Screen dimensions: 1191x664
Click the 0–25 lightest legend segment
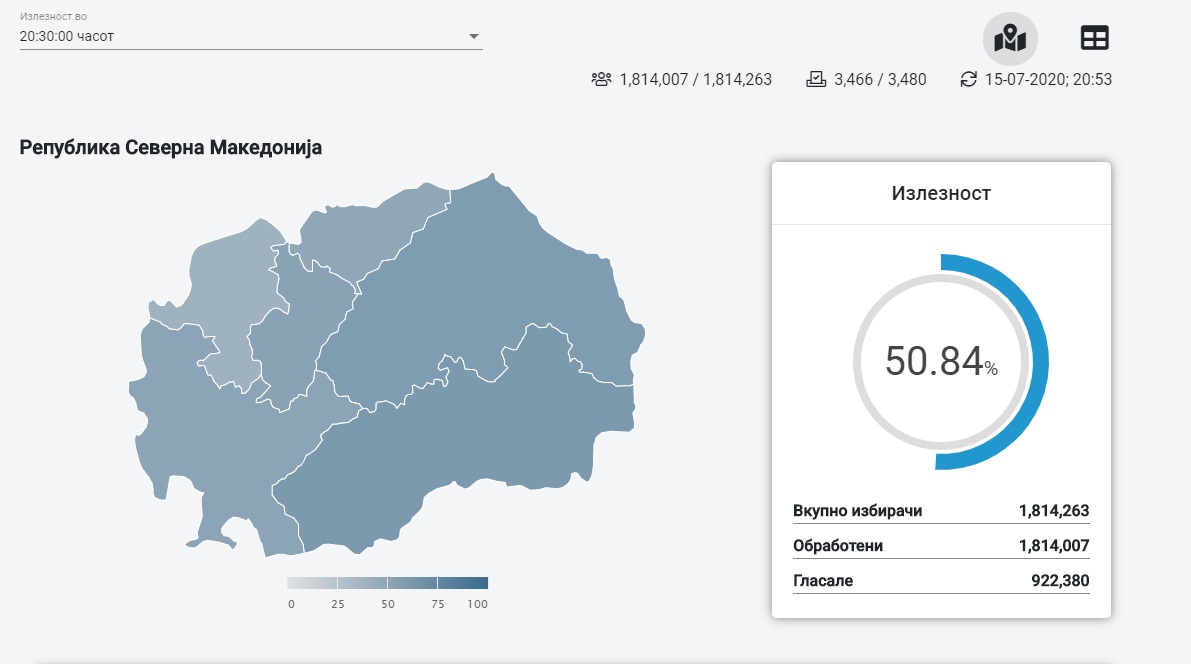pyautogui.click(x=312, y=583)
